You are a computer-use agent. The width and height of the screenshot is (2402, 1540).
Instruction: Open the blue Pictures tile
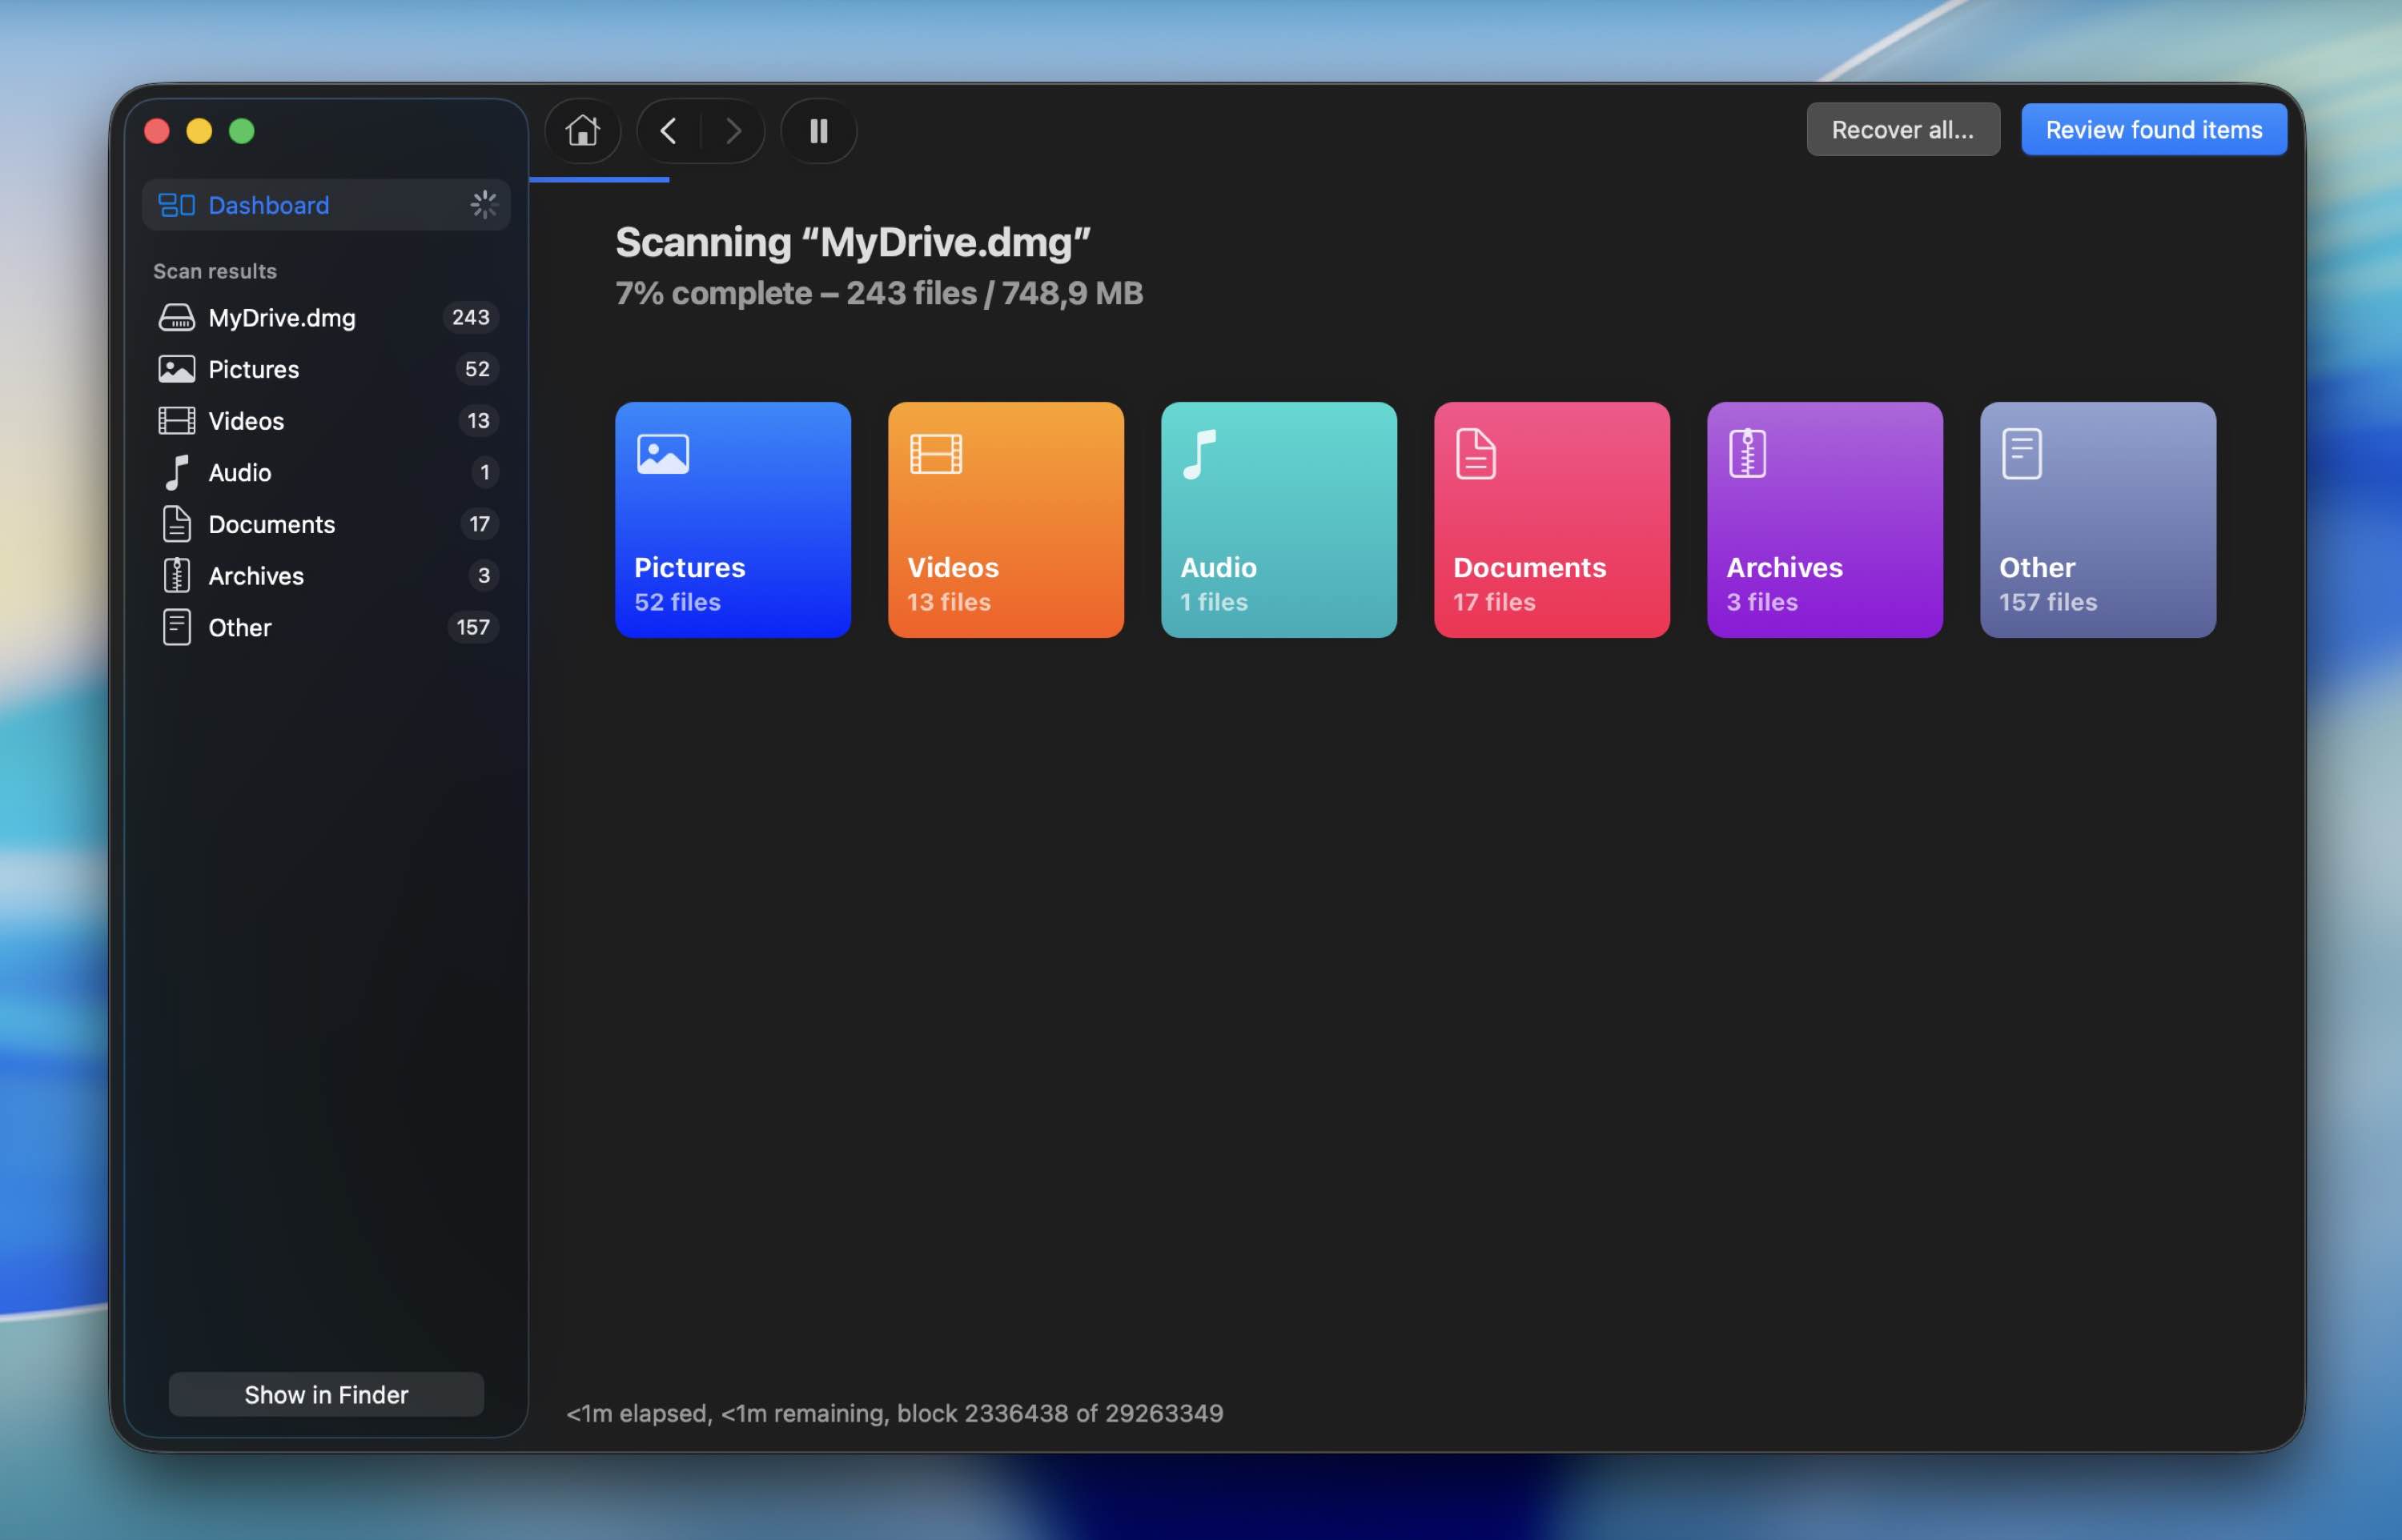(732, 520)
